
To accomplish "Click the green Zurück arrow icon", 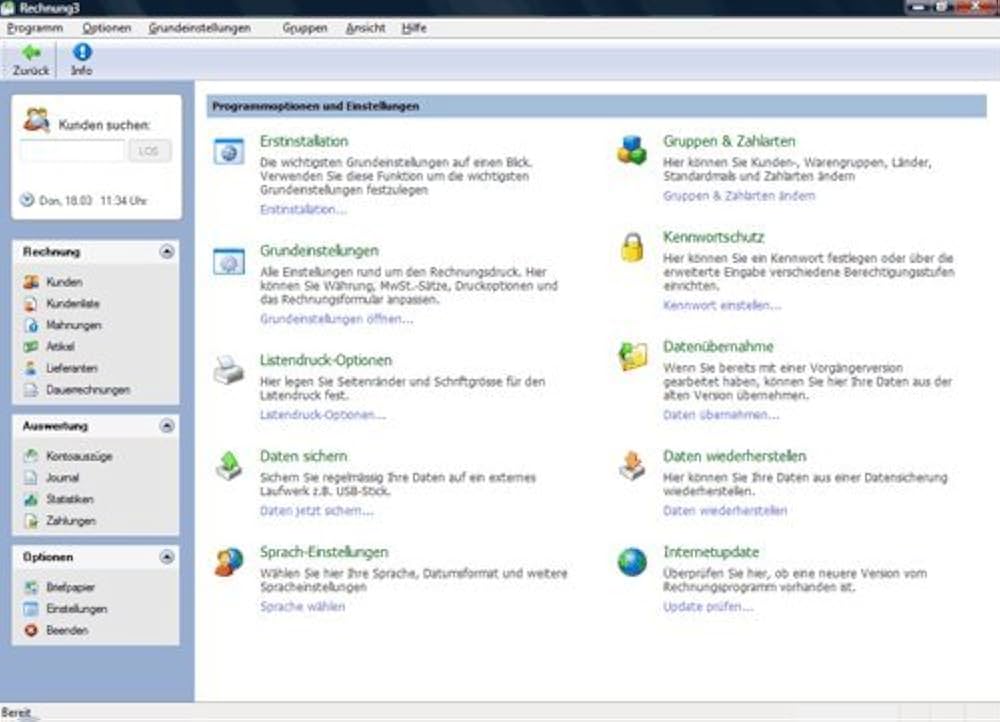I will point(31,52).
